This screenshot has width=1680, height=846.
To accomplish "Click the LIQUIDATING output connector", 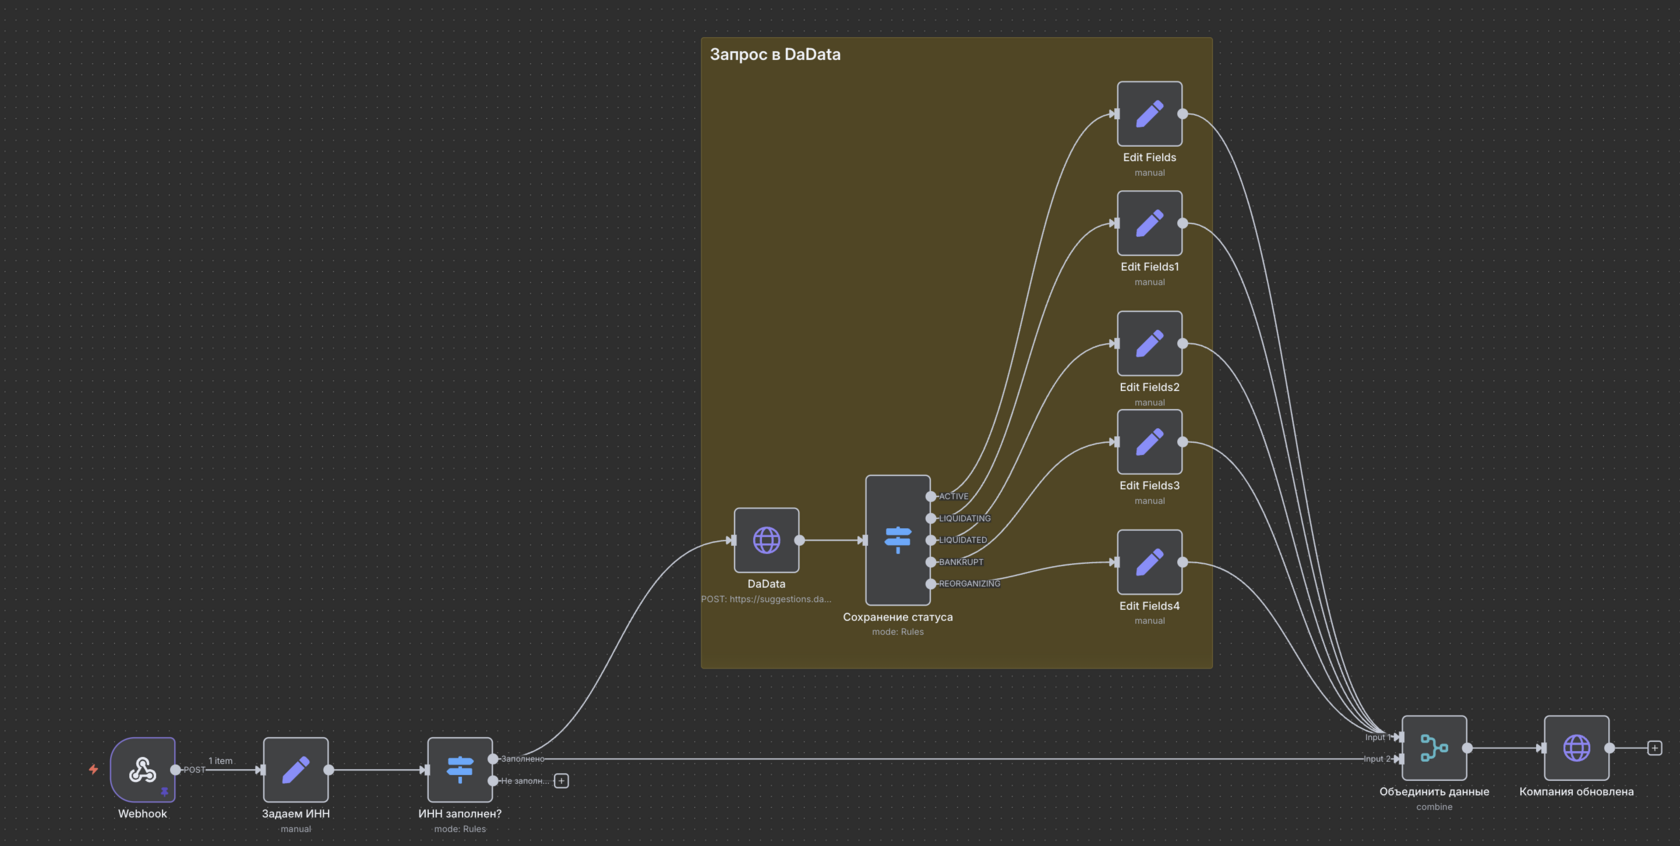I will point(931,518).
